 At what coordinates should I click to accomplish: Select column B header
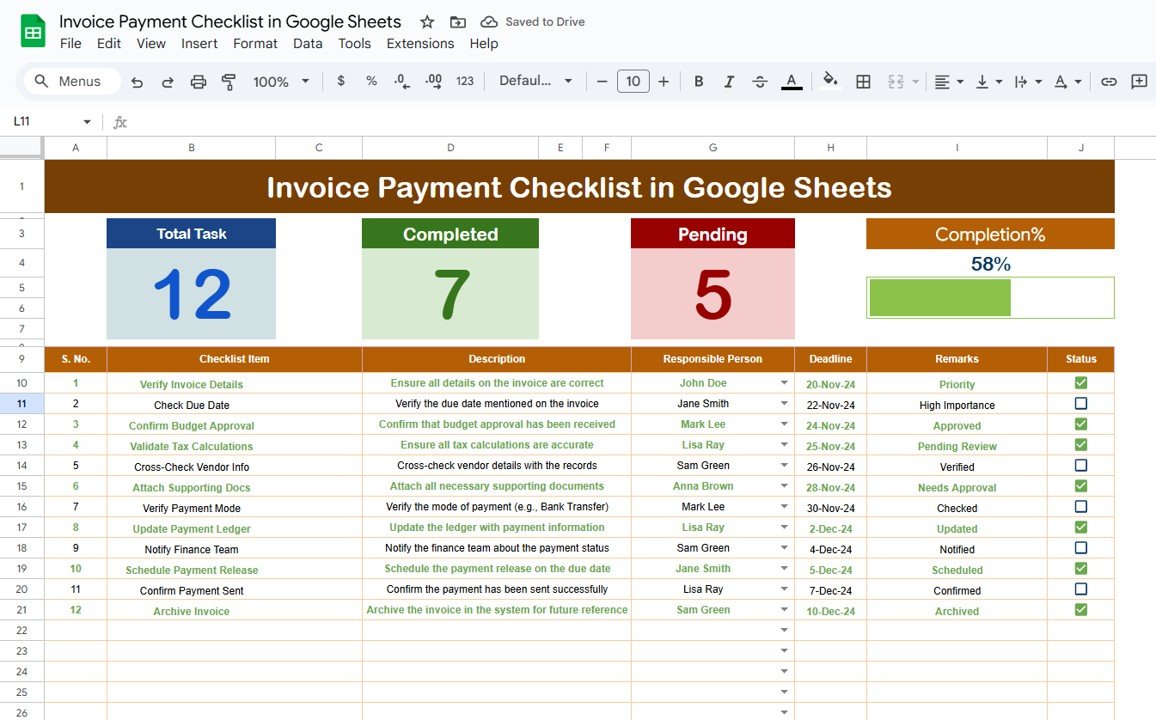[x=192, y=147]
